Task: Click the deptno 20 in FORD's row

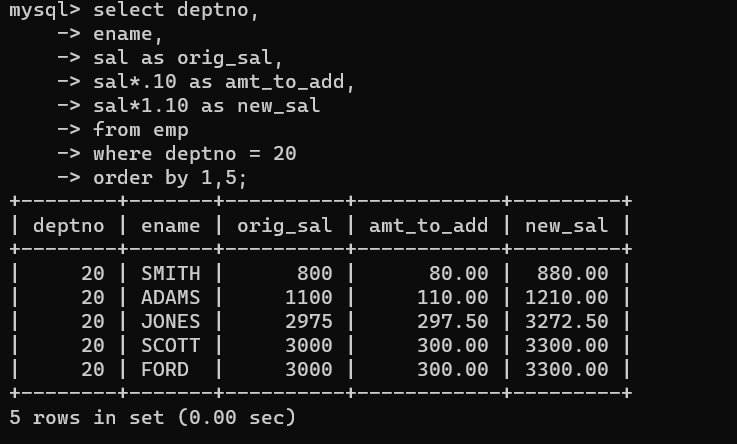Action: 93,370
